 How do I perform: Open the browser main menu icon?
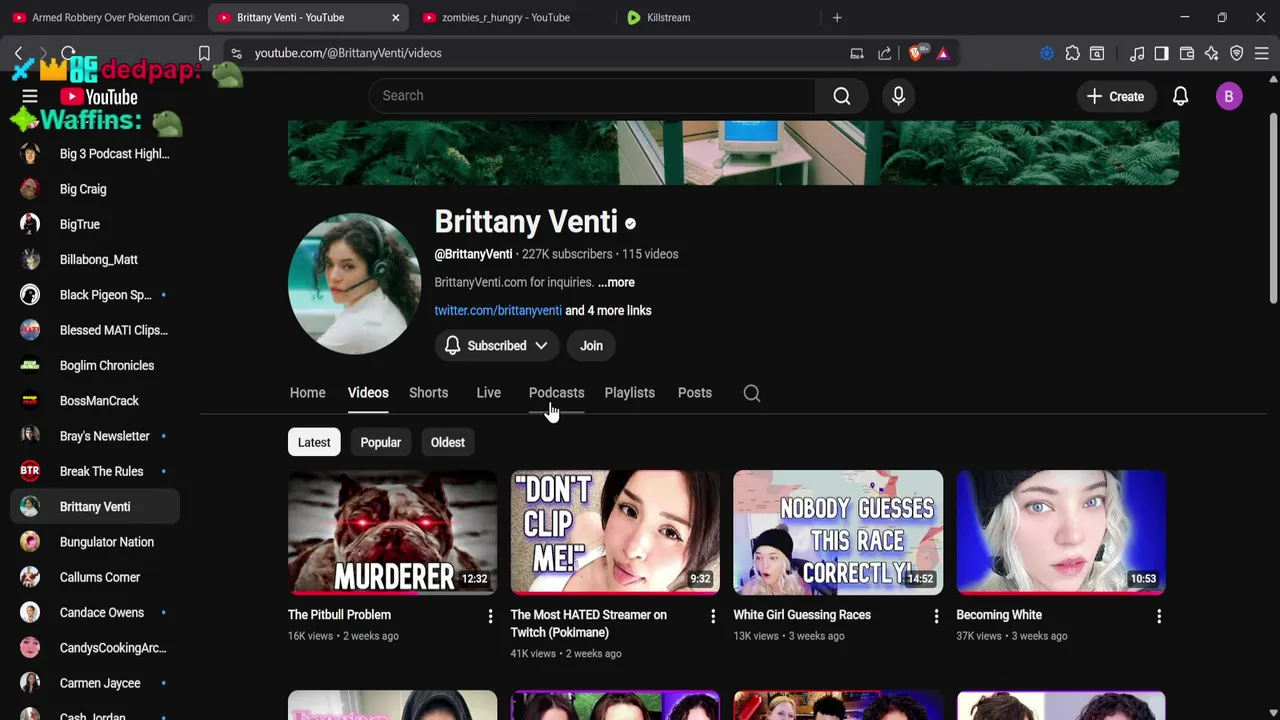coord(1262,53)
